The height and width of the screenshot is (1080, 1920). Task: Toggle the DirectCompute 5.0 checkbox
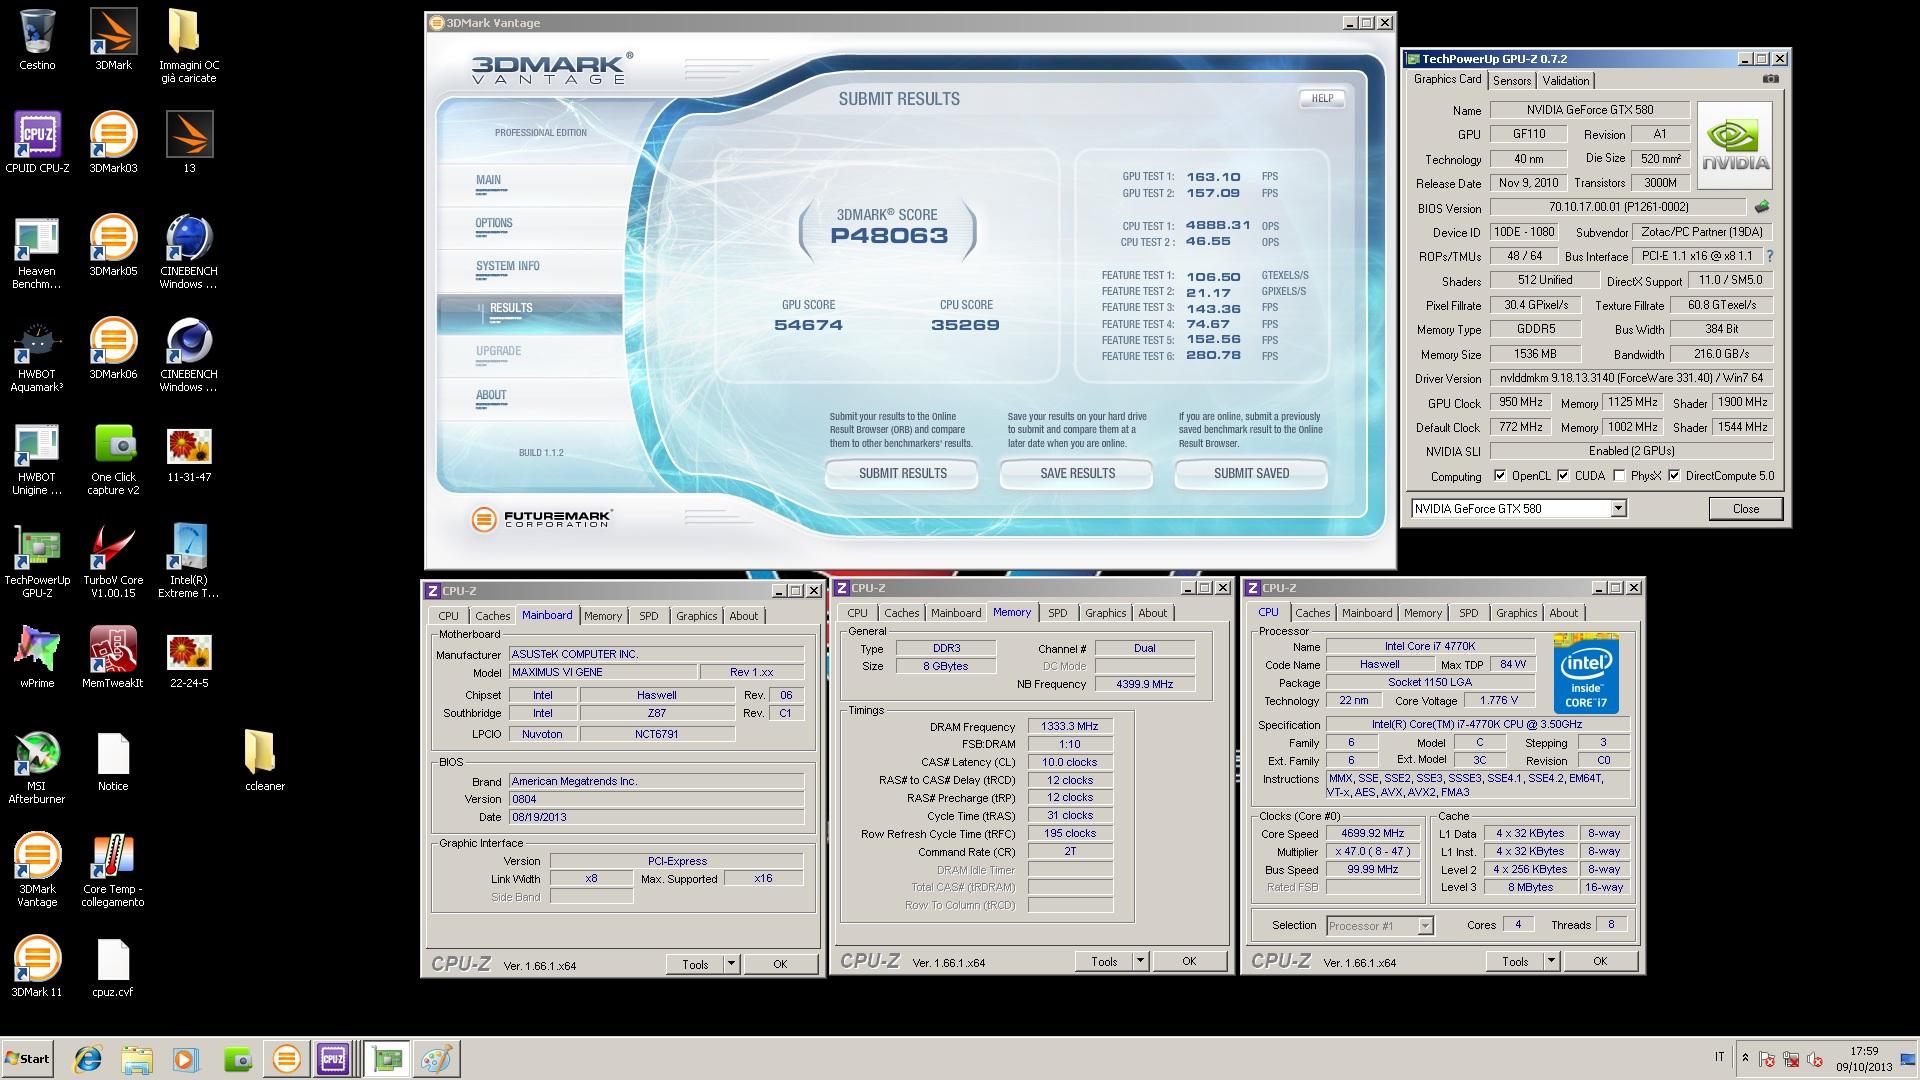pyautogui.click(x=1674, y=476)
